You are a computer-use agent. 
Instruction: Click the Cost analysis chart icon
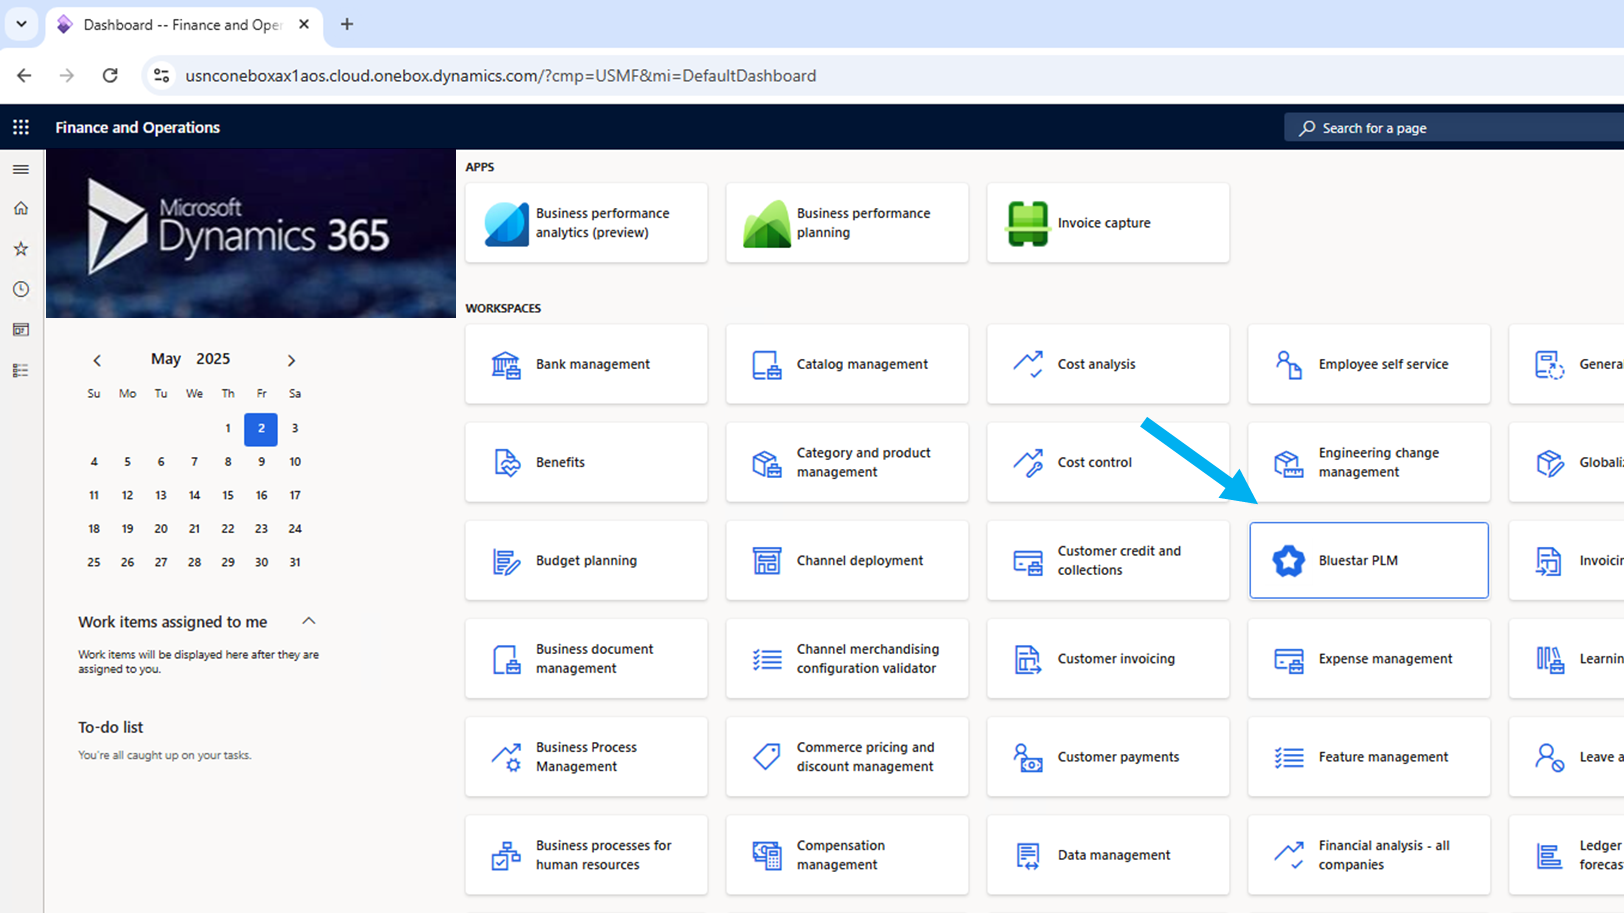pyautogui.click(x=1027, y=364)
